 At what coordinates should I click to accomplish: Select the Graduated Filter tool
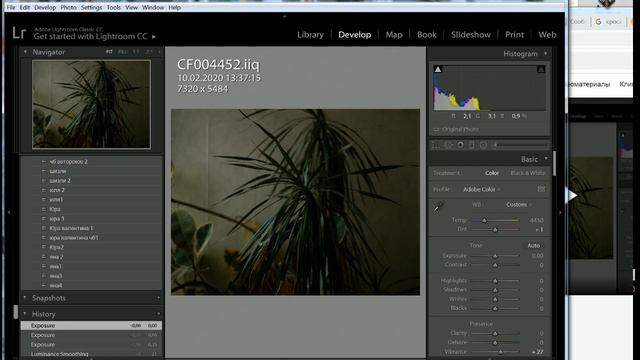click(471, 145)
